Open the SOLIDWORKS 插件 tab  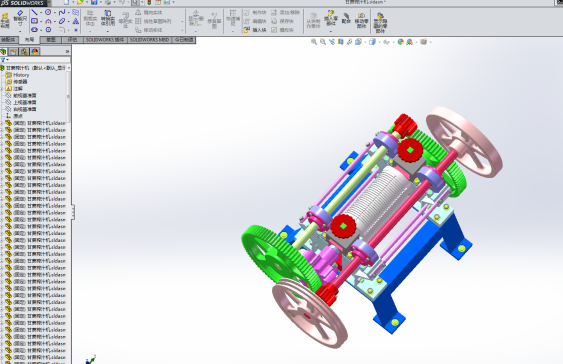point(105,40)
